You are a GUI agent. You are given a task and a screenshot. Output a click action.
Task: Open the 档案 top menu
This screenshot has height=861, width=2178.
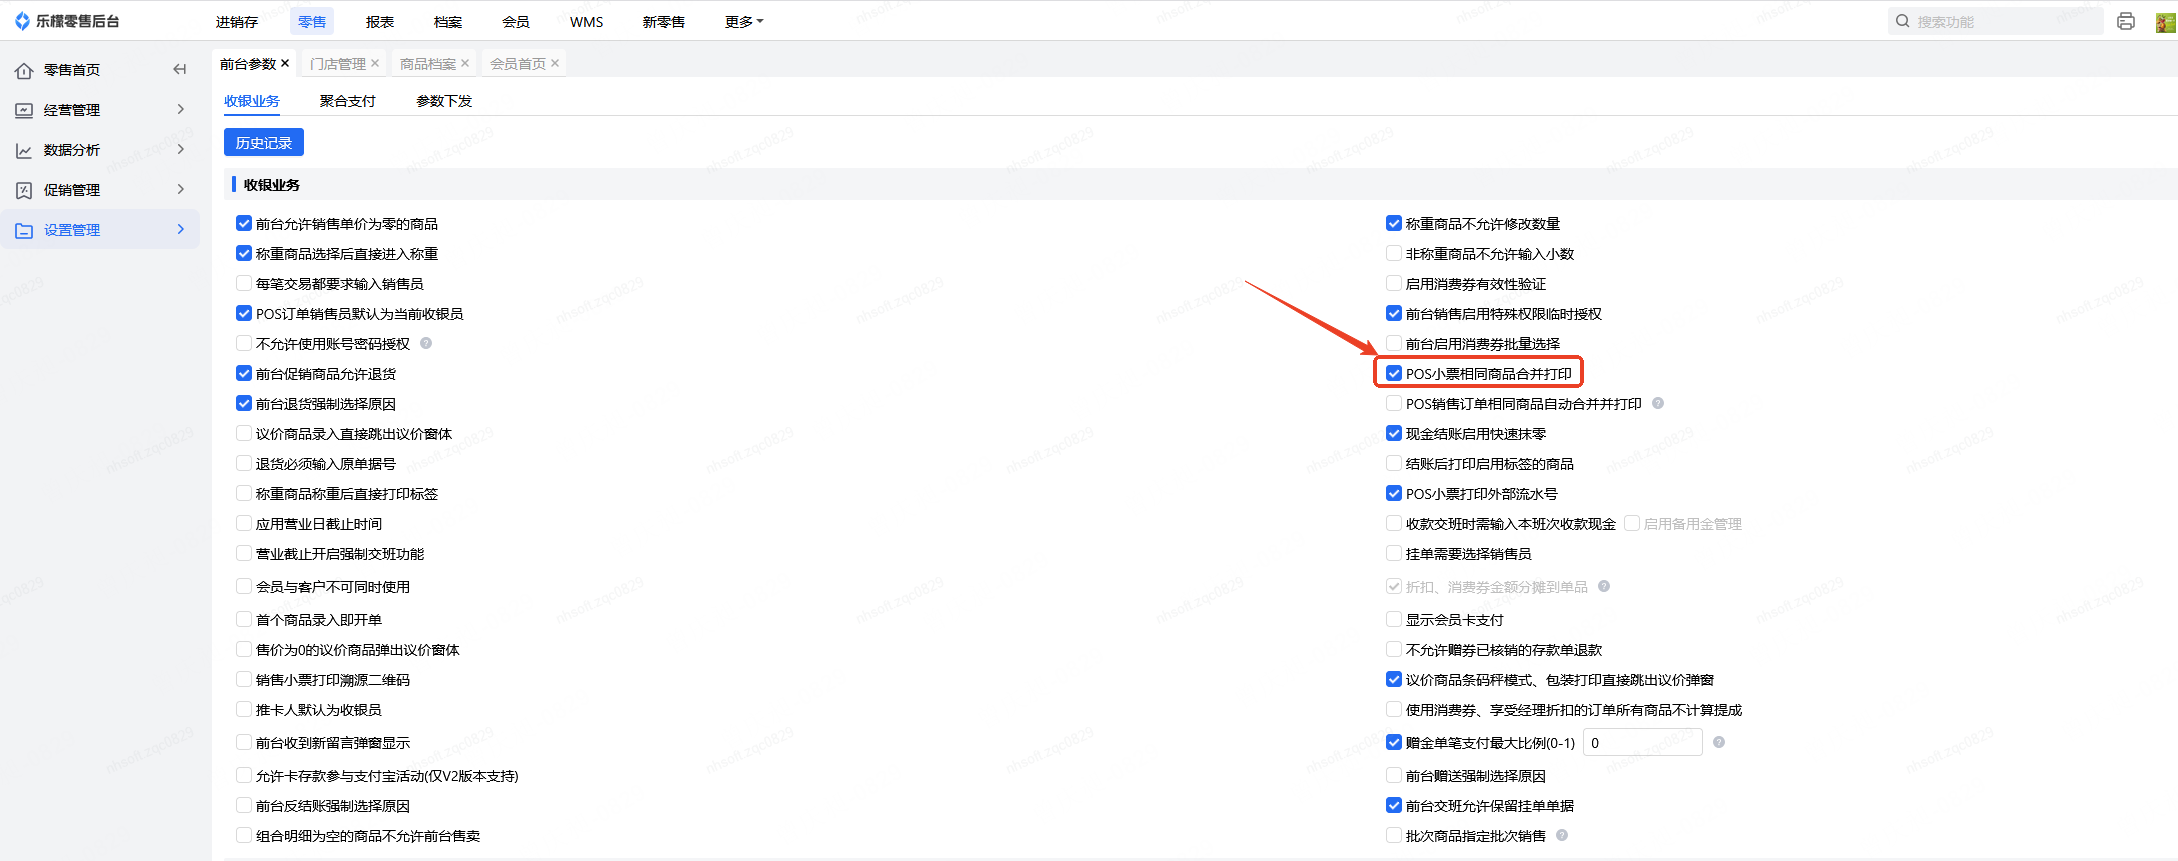pos(448,22)
